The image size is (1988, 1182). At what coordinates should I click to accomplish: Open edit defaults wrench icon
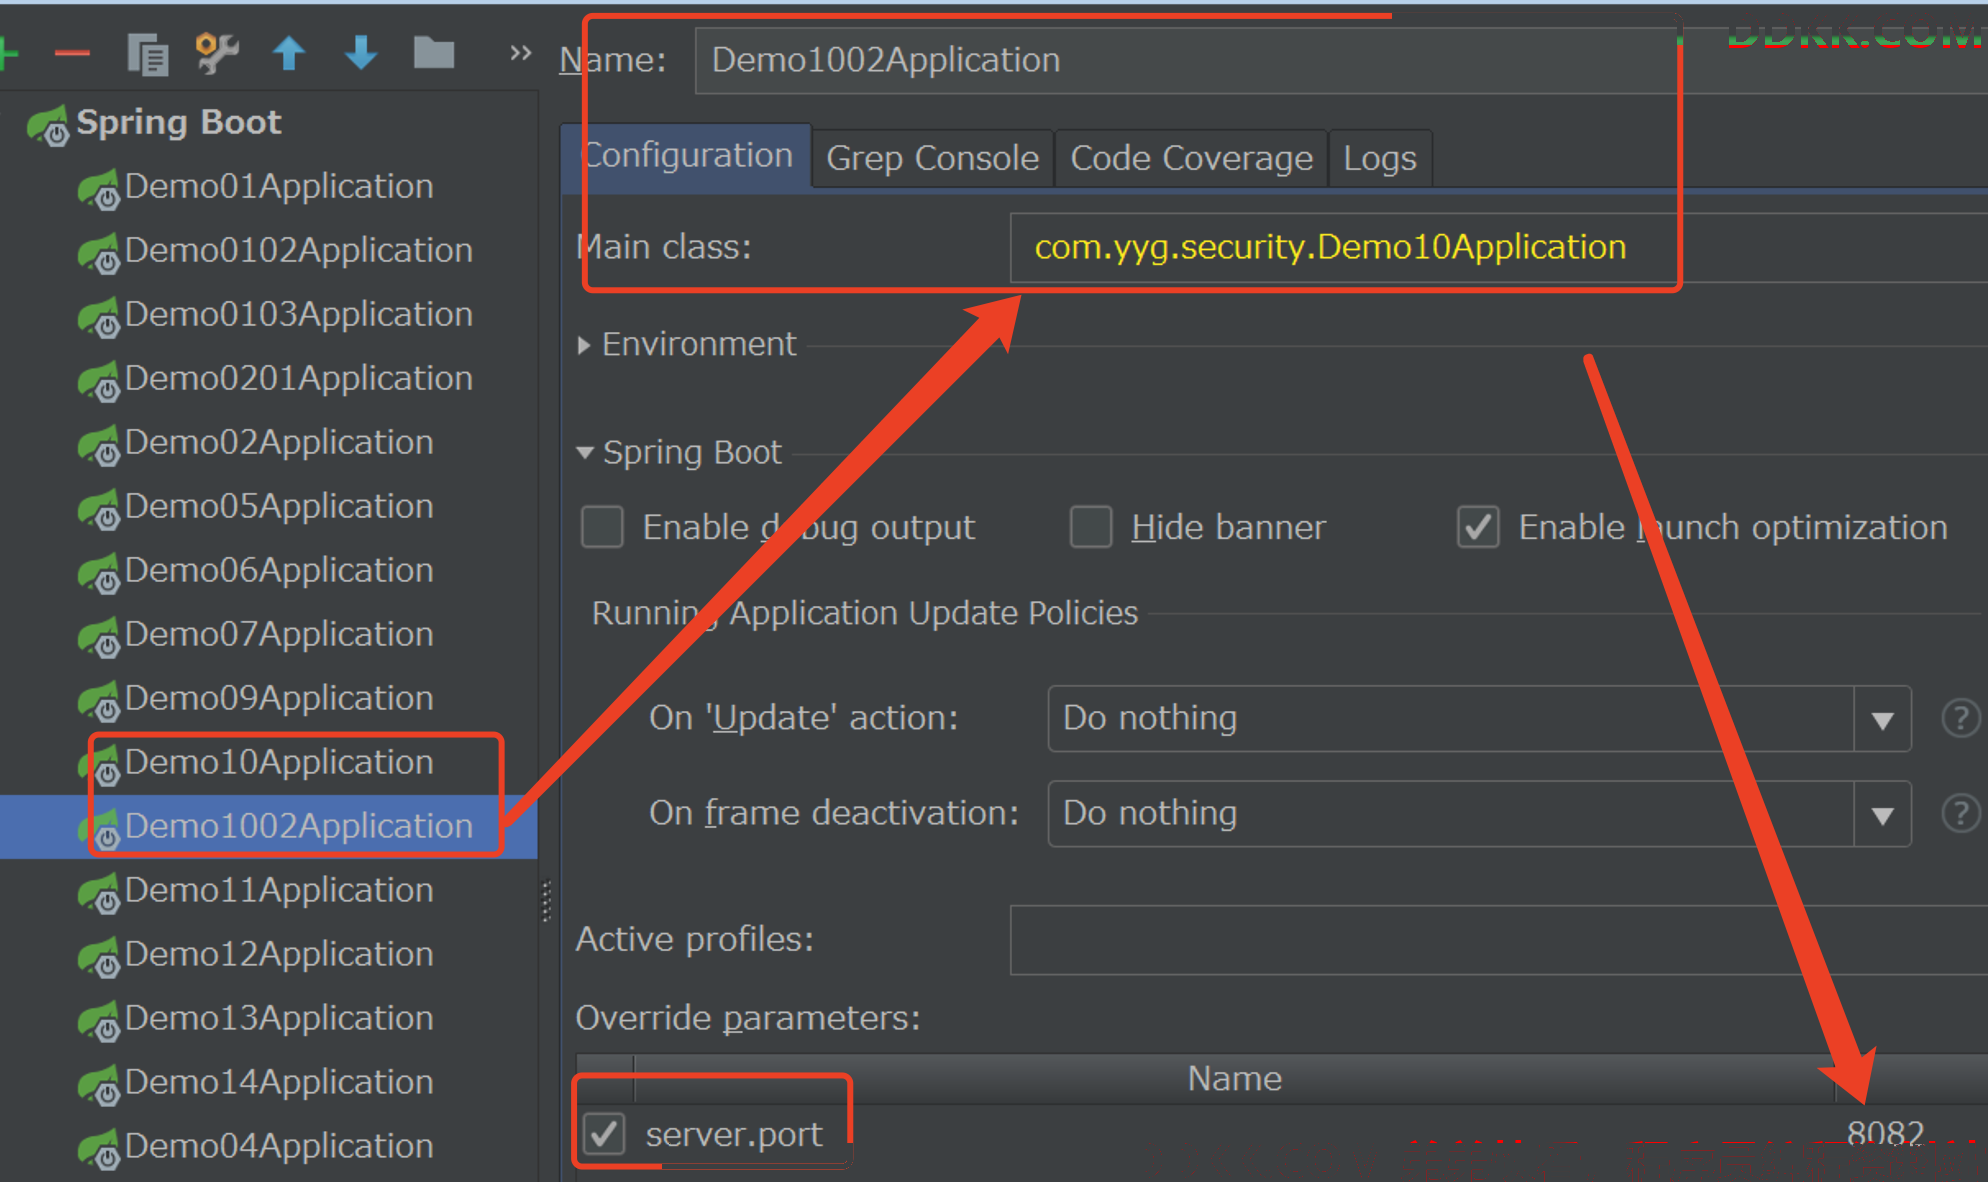(x=217, y=53)
